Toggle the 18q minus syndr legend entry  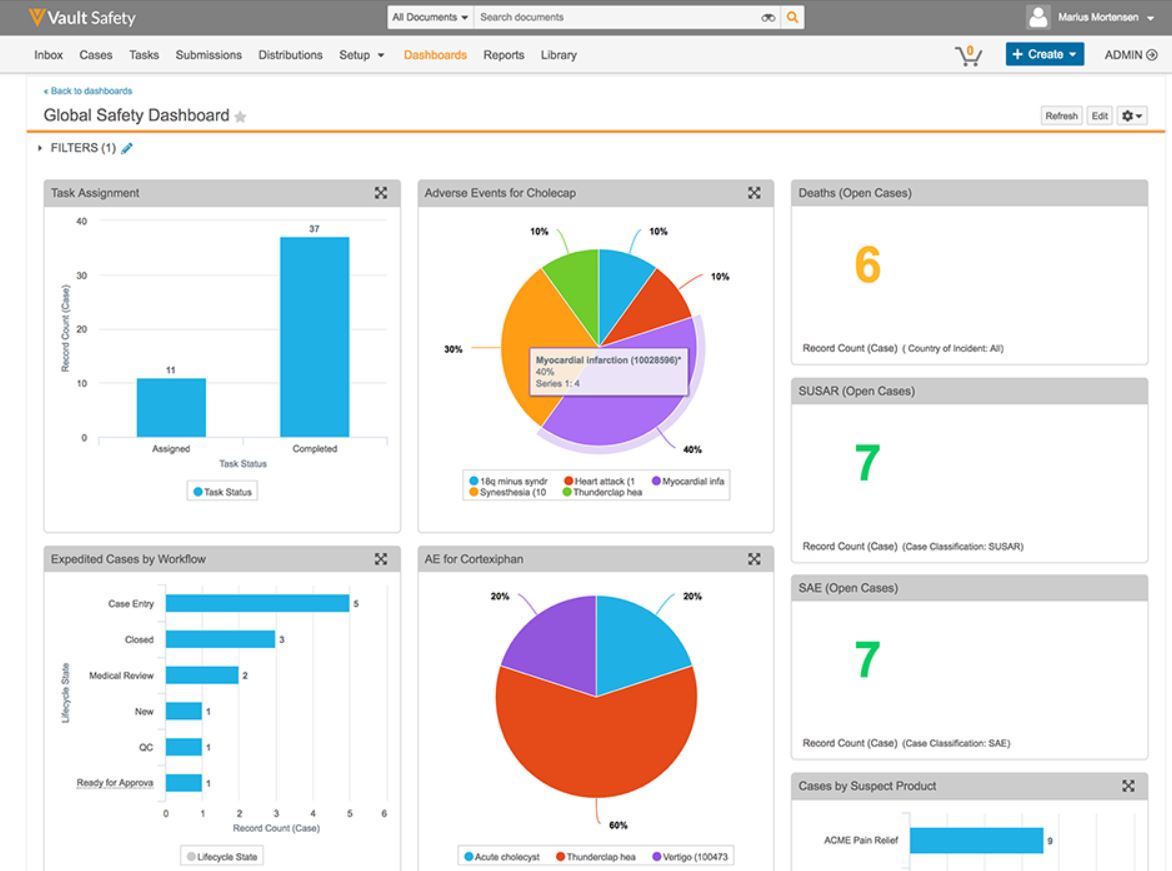[508, 481]
